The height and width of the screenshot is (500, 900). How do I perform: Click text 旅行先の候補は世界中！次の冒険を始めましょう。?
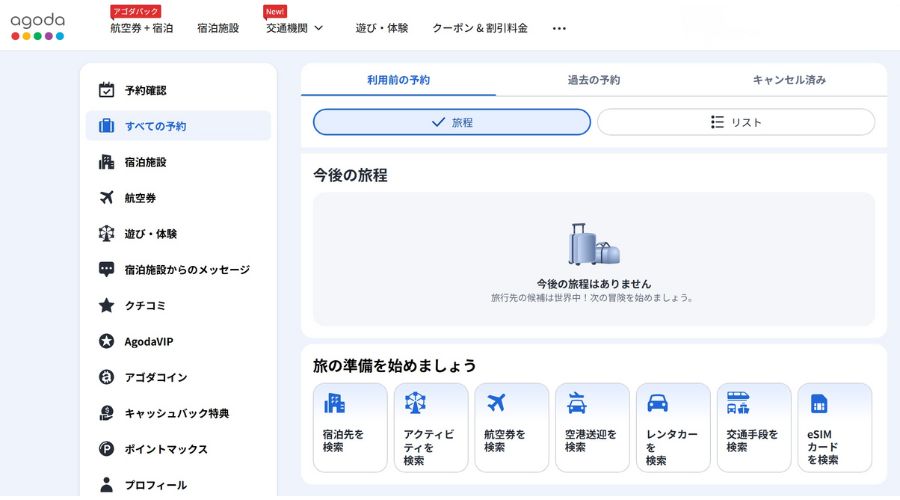point(592,298)
